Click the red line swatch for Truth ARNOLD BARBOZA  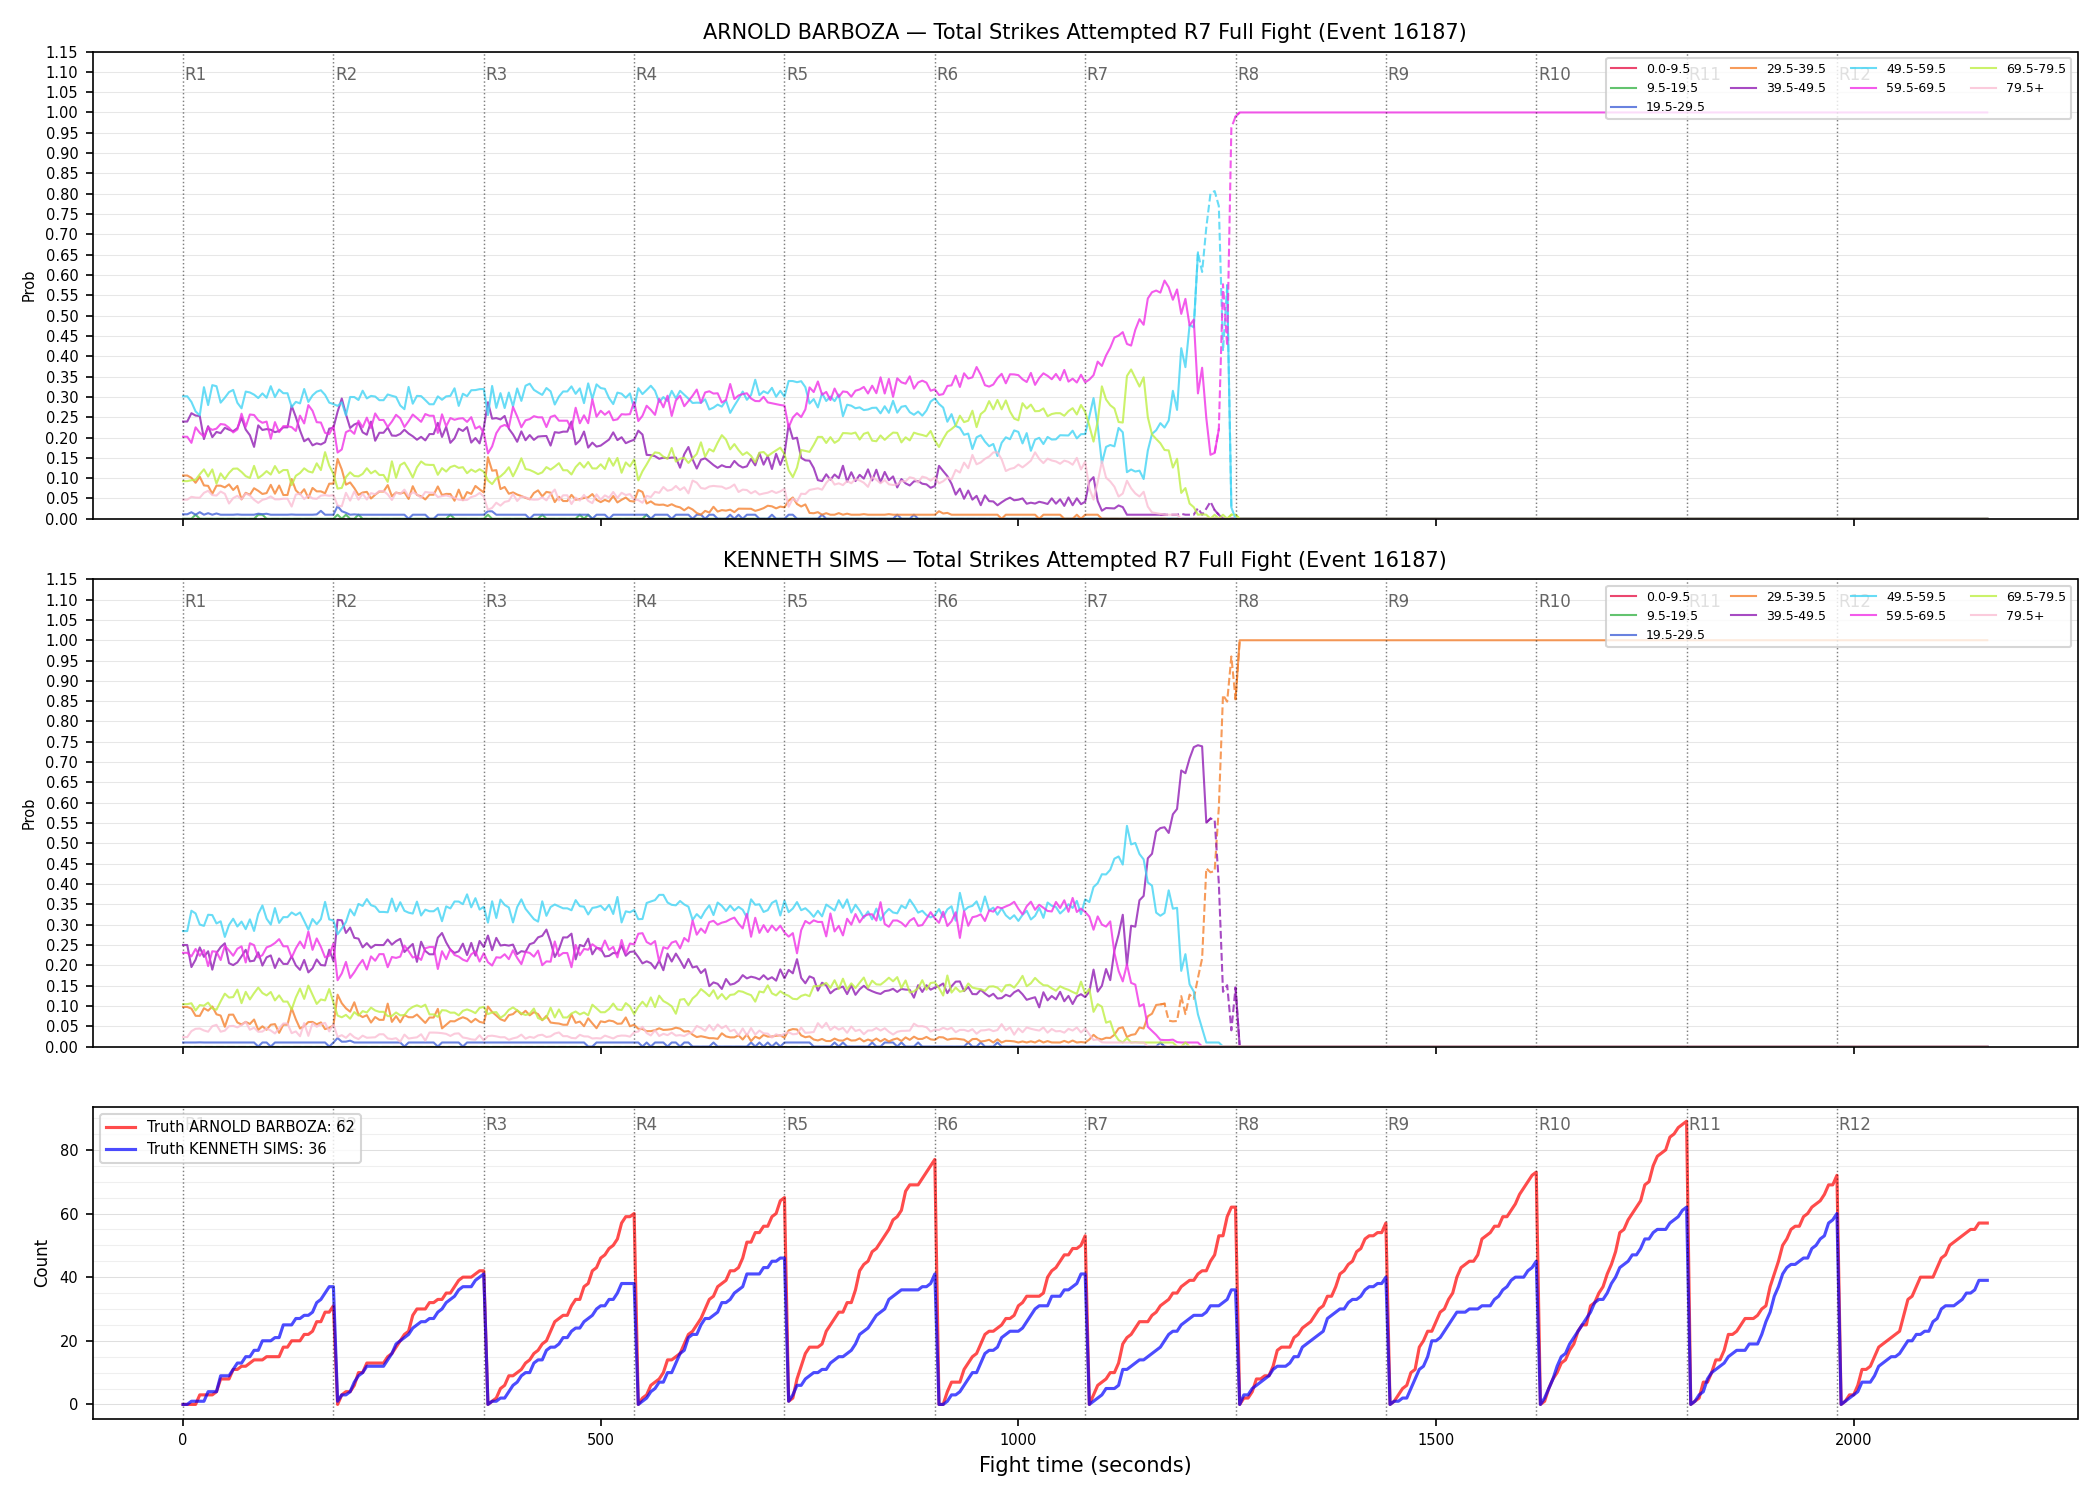122,1127
